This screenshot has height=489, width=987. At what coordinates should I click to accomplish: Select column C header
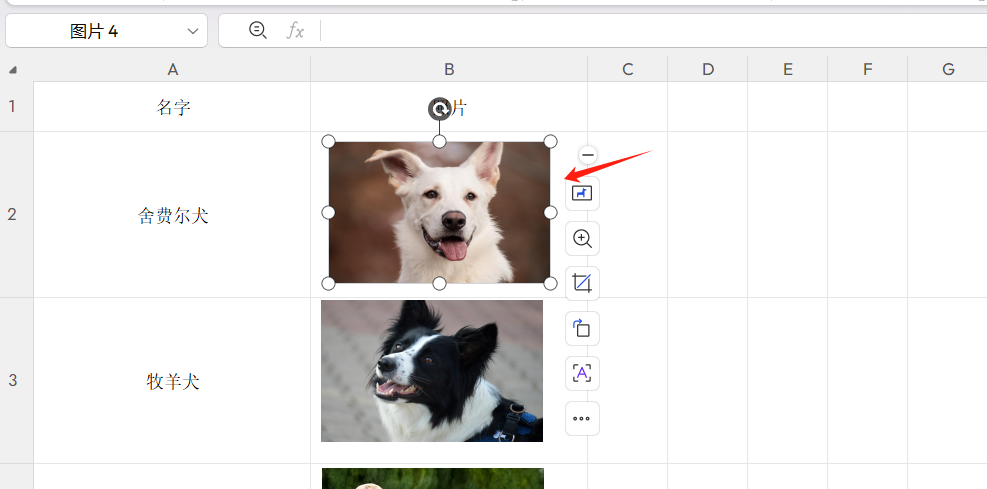pos(627,69)
